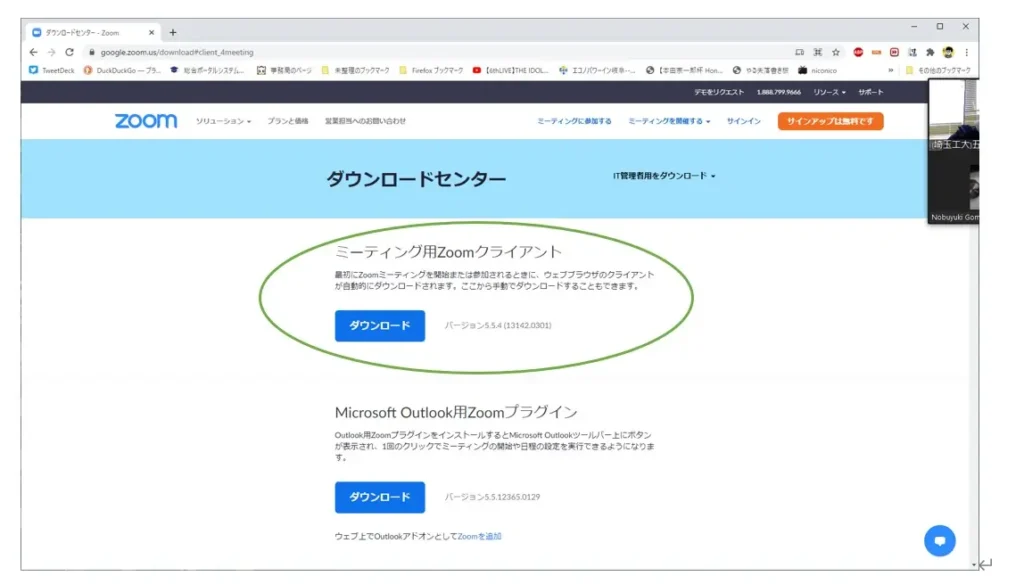
Task: Open the Chrome extensions puzzle icon
Action: point(930,52)
